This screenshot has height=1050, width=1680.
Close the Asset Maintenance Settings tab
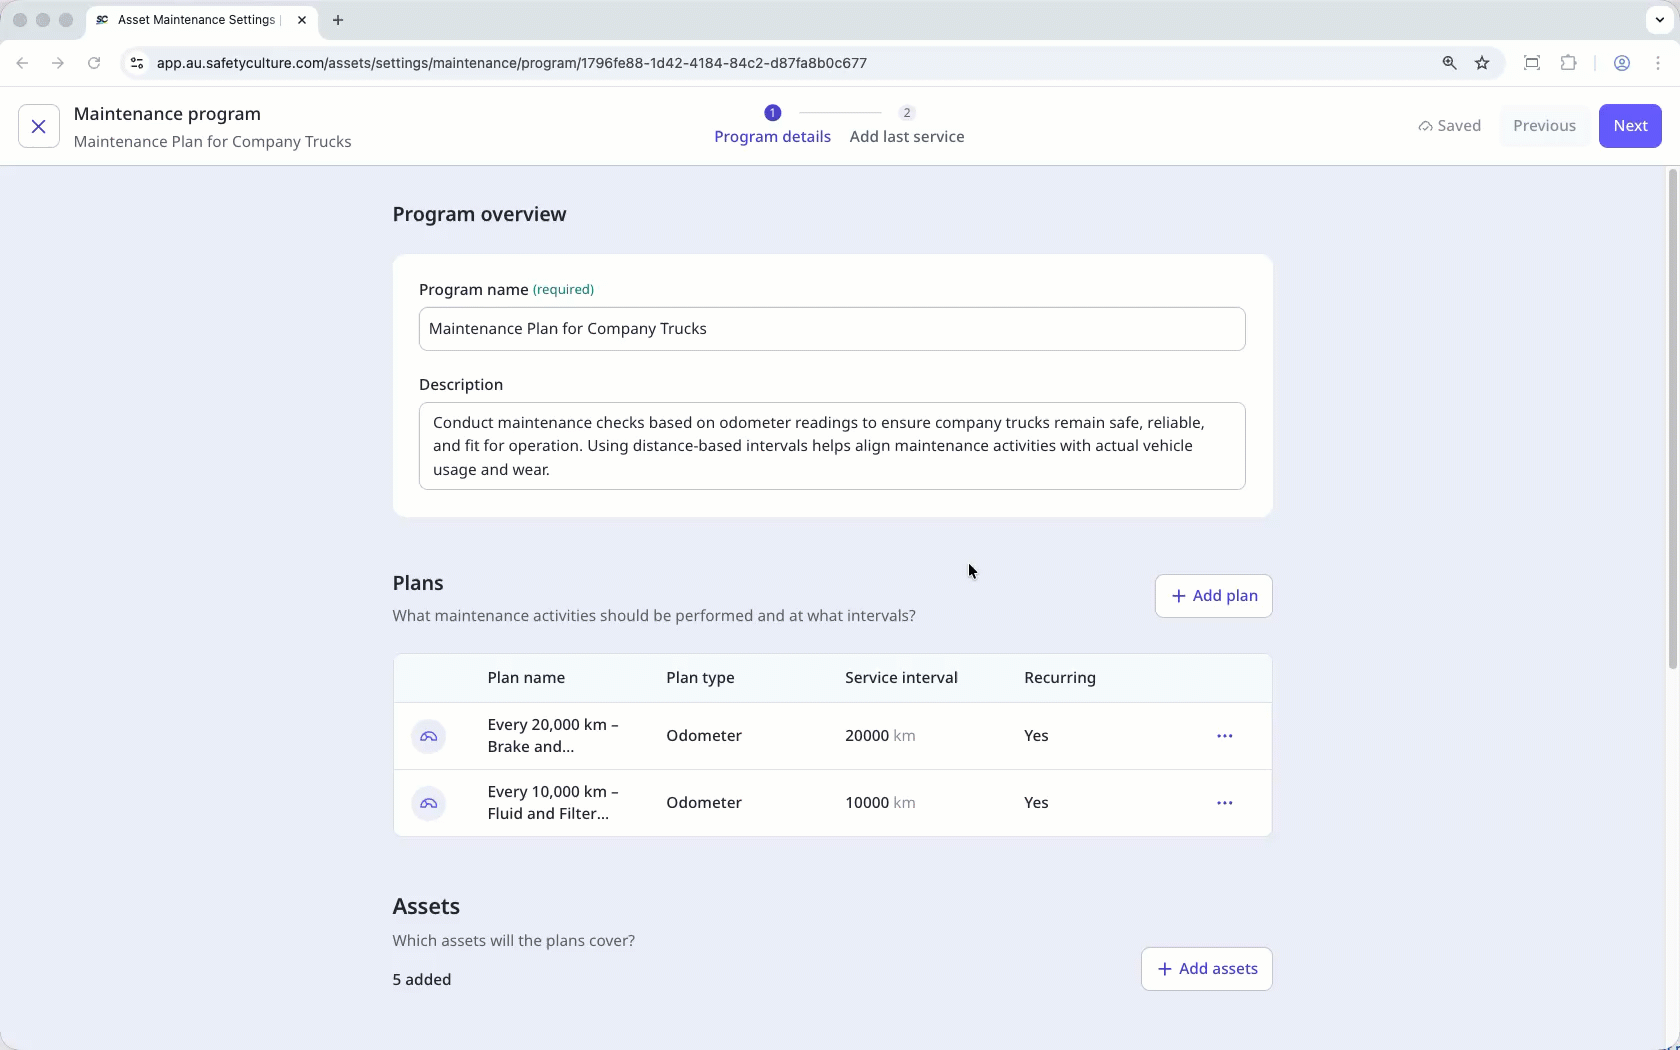coord(302,20)
